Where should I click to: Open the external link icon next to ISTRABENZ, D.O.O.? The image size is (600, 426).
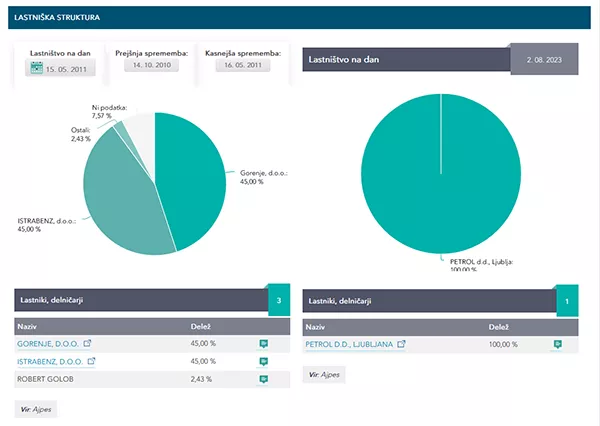pyautogui.click(x=91, y=361)
